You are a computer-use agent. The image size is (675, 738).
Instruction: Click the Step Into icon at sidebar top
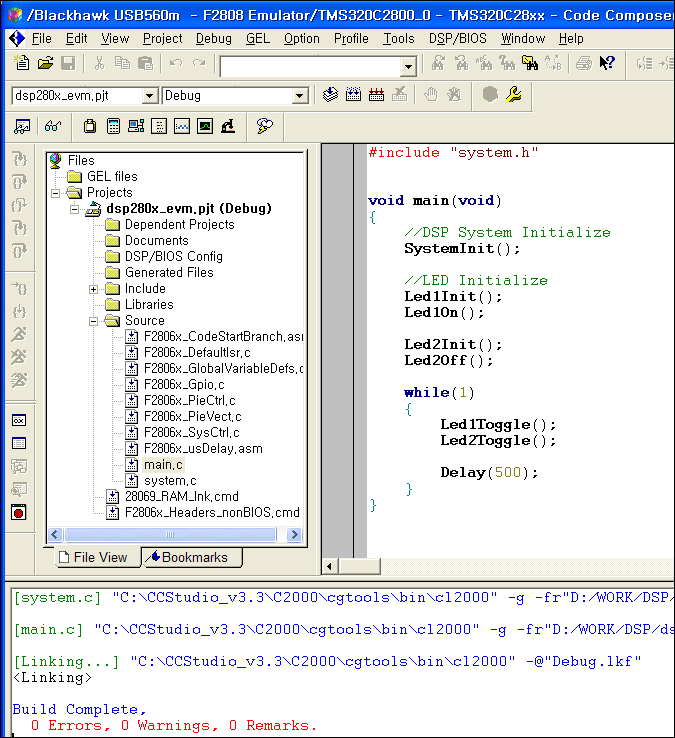pos(19,159)
